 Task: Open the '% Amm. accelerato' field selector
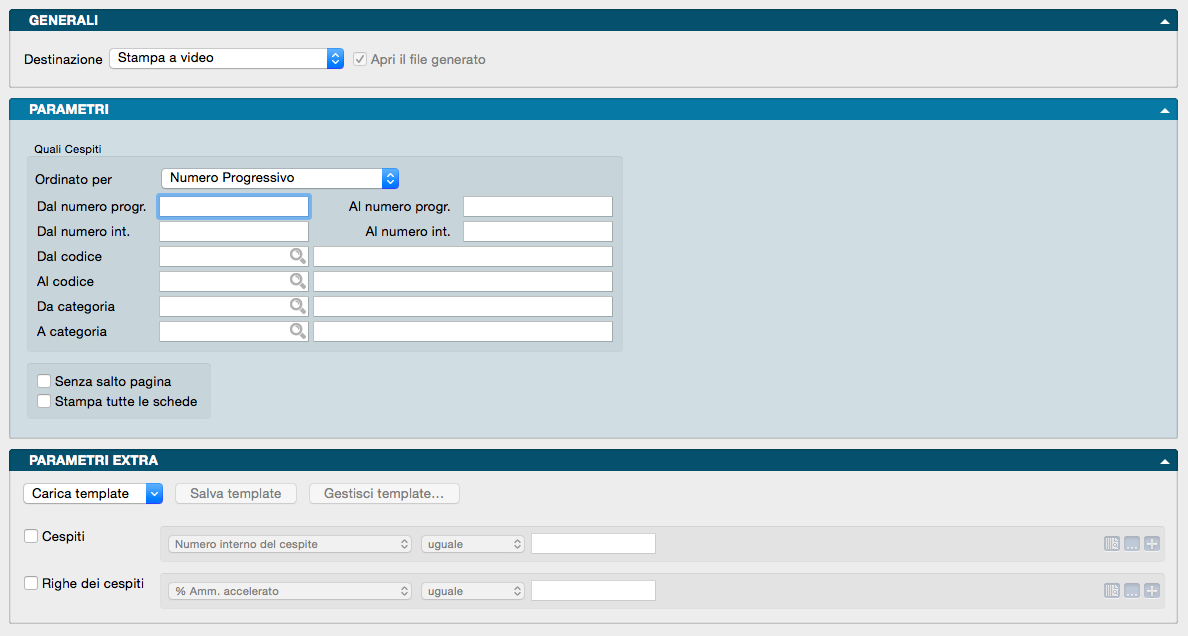[x=290, y=591]
